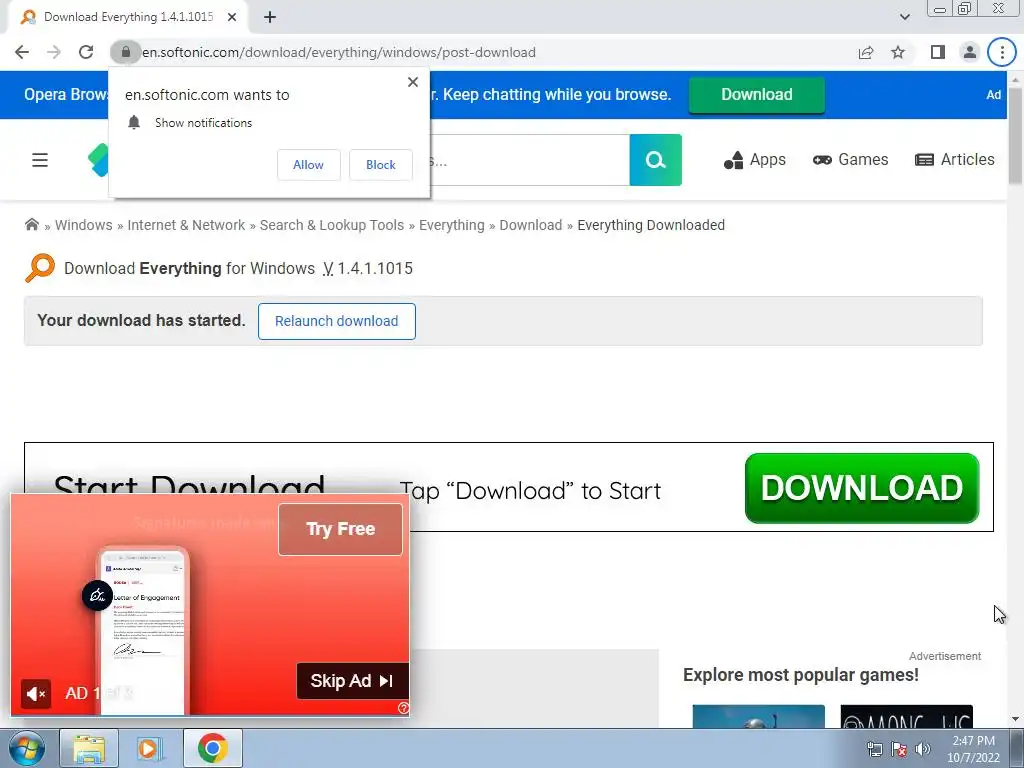Click the magnifier search button
1024x768 pixels.
coord(655,160)
